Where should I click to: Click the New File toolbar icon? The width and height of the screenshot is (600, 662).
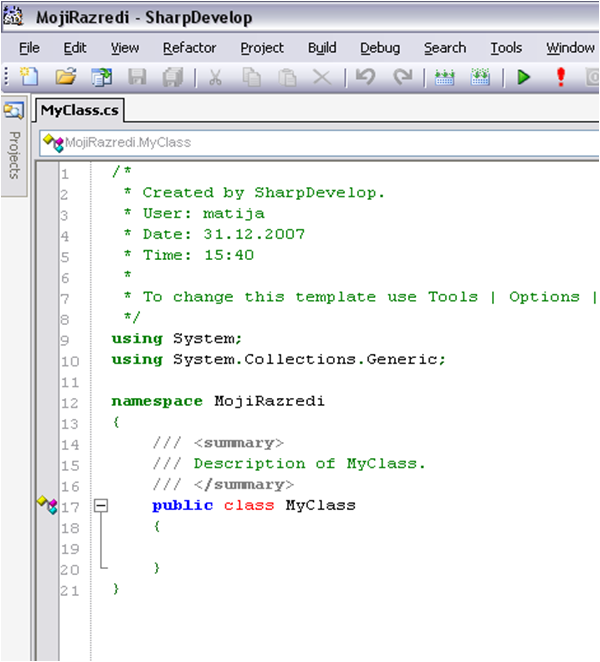coord(28,77)
